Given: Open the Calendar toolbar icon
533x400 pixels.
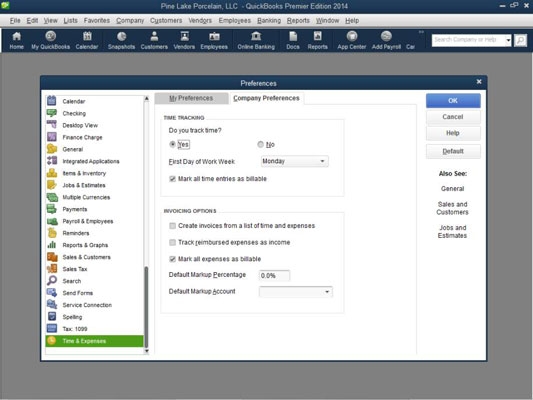Looking at the screenshot, I should pos(87,40).
